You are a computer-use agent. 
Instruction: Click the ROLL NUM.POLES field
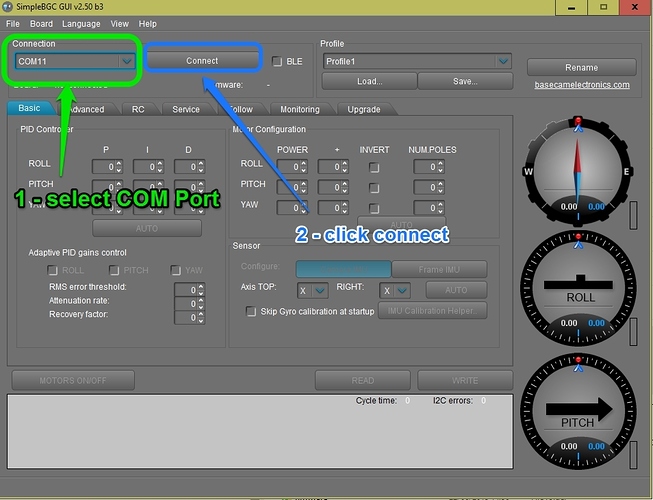pyautogui.click(x=429, y=167)
